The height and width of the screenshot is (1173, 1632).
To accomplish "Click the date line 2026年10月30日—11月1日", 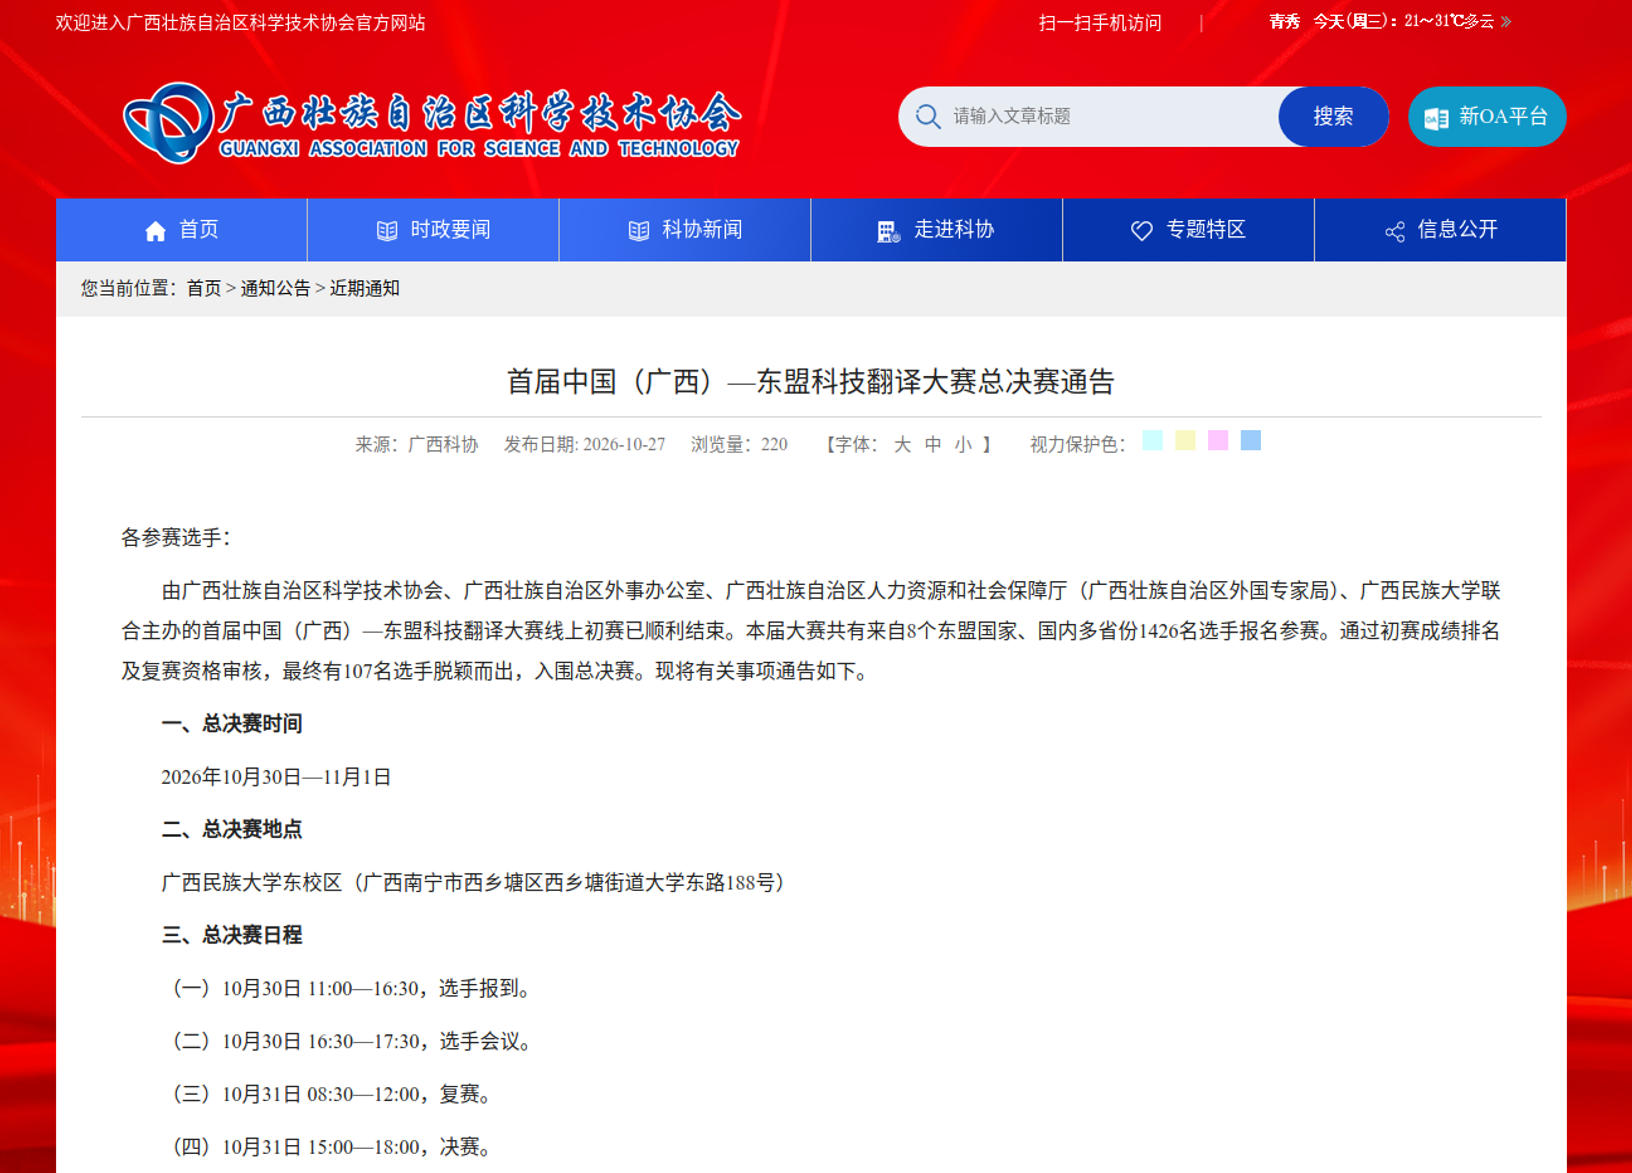I will point(276,777).
